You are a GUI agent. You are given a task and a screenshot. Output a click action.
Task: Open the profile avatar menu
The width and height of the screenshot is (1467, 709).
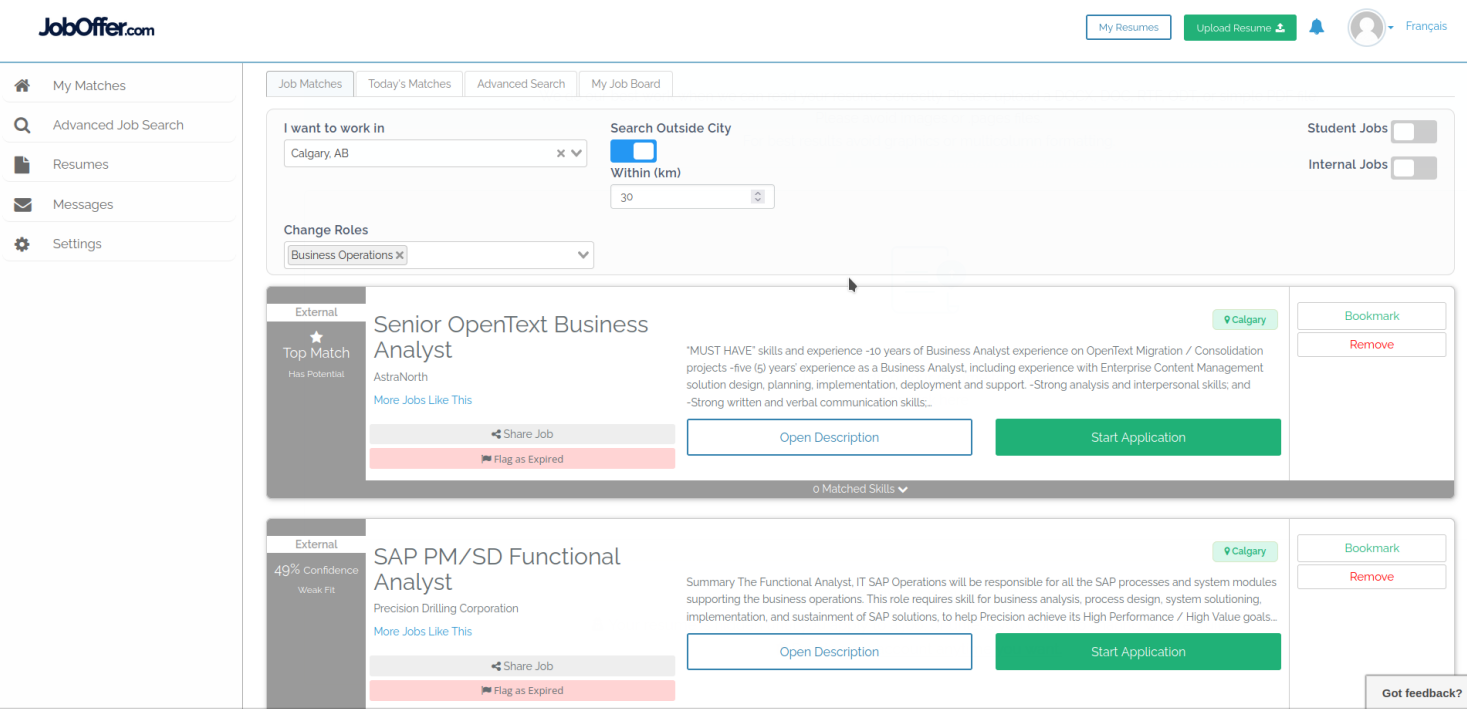[1369, 27]
